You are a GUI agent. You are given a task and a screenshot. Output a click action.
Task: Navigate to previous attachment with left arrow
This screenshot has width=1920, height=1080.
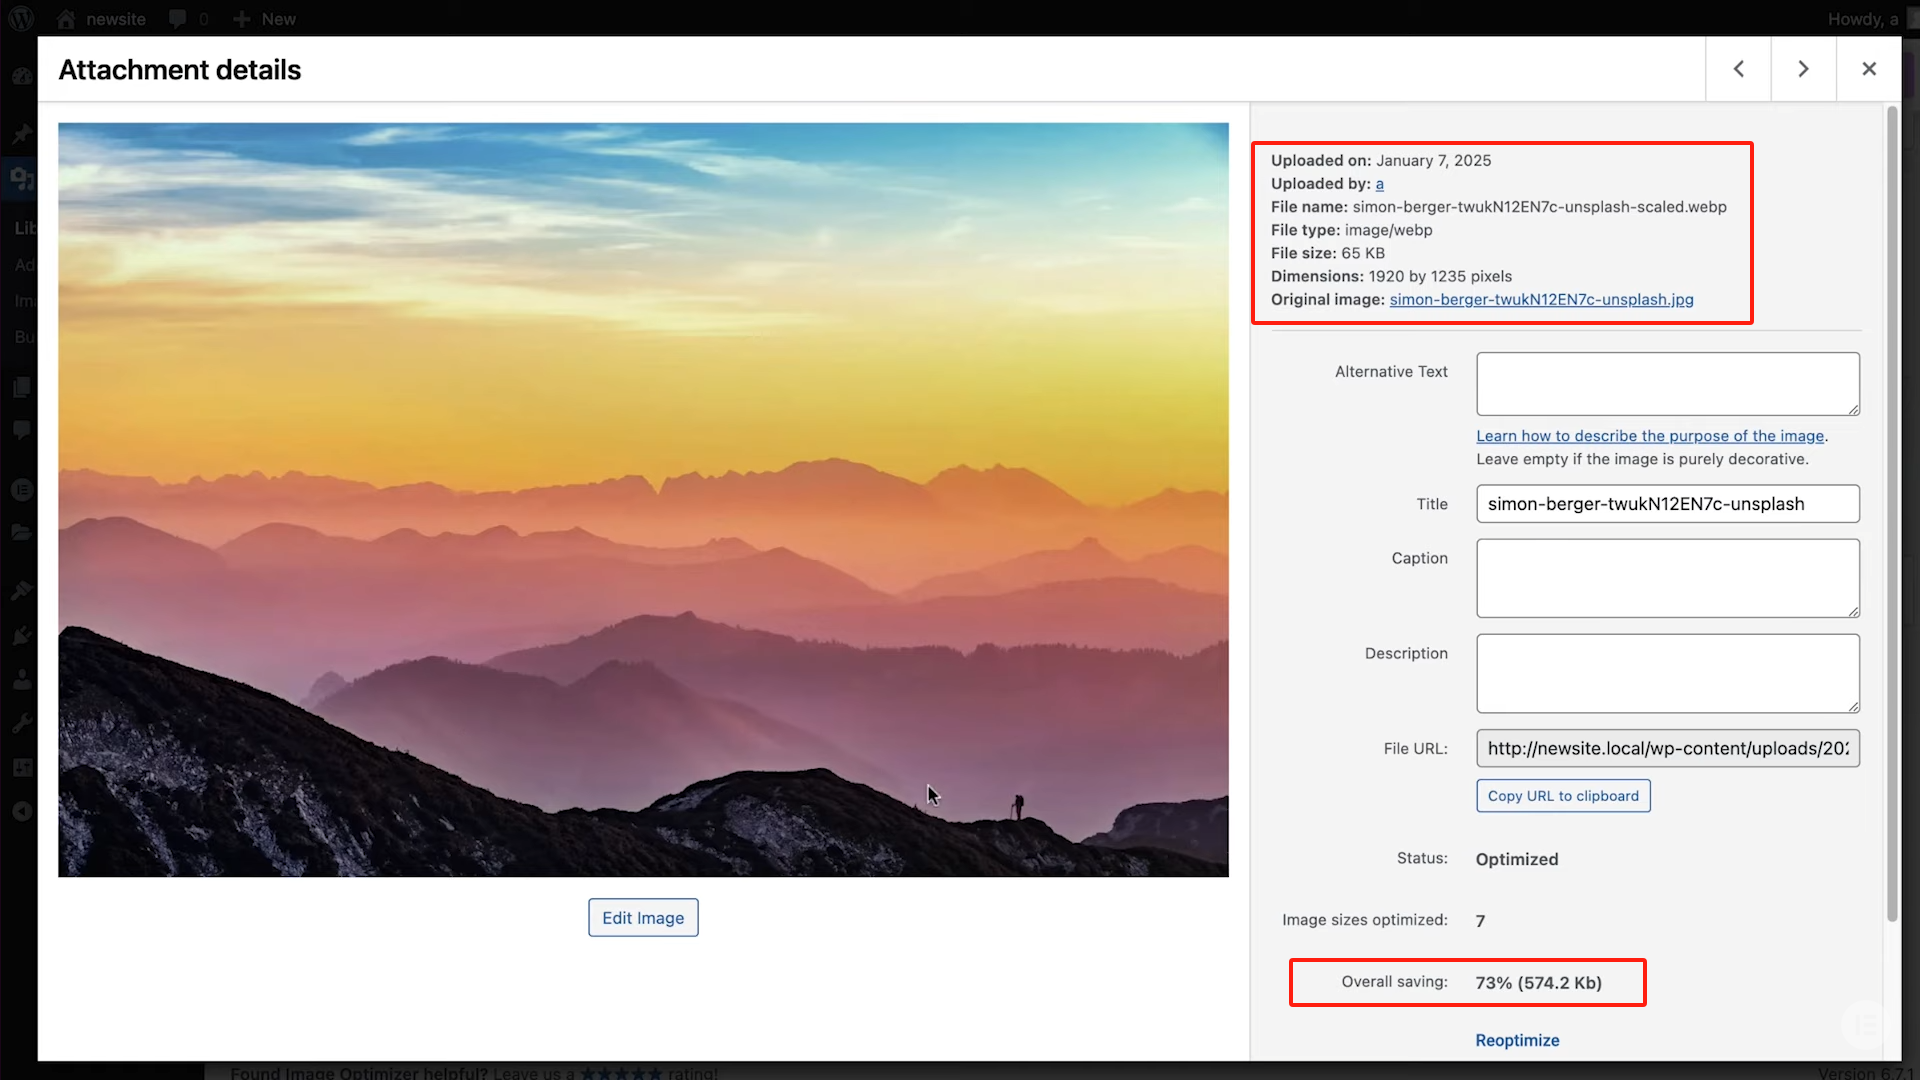pyautogui.click(x=1738, y=68)
